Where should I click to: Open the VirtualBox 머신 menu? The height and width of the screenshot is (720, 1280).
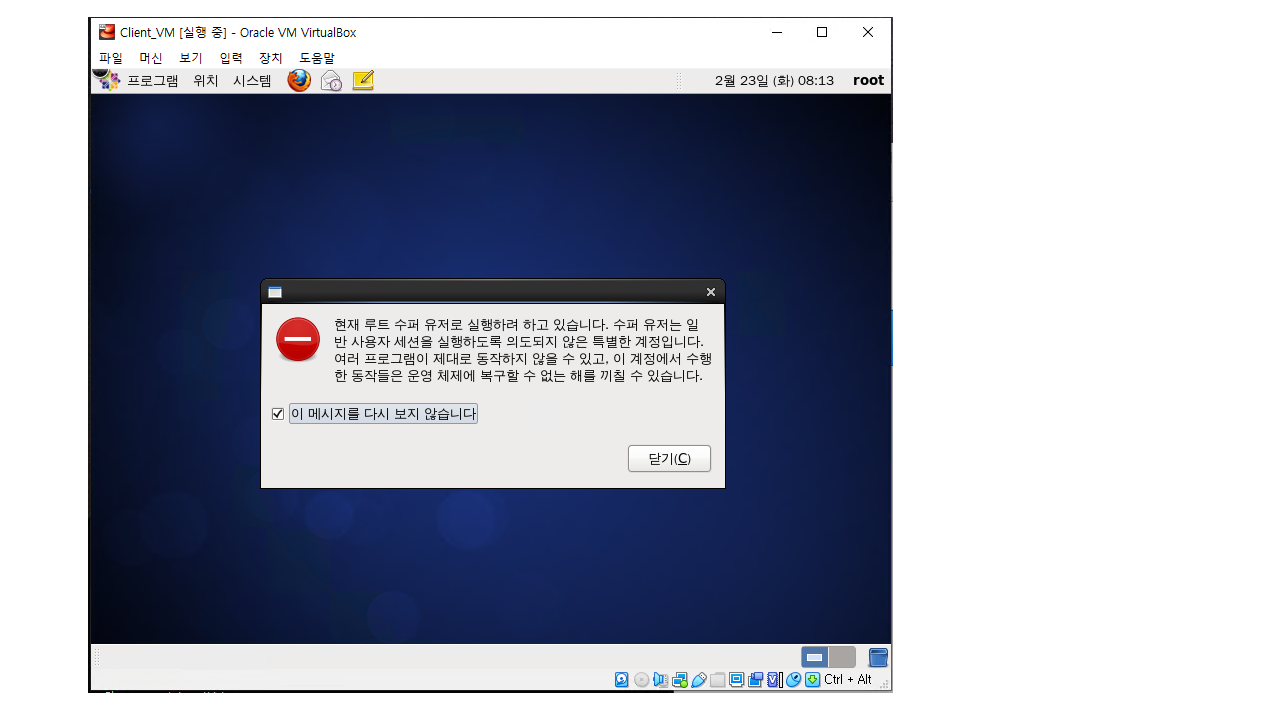[151, 58]
